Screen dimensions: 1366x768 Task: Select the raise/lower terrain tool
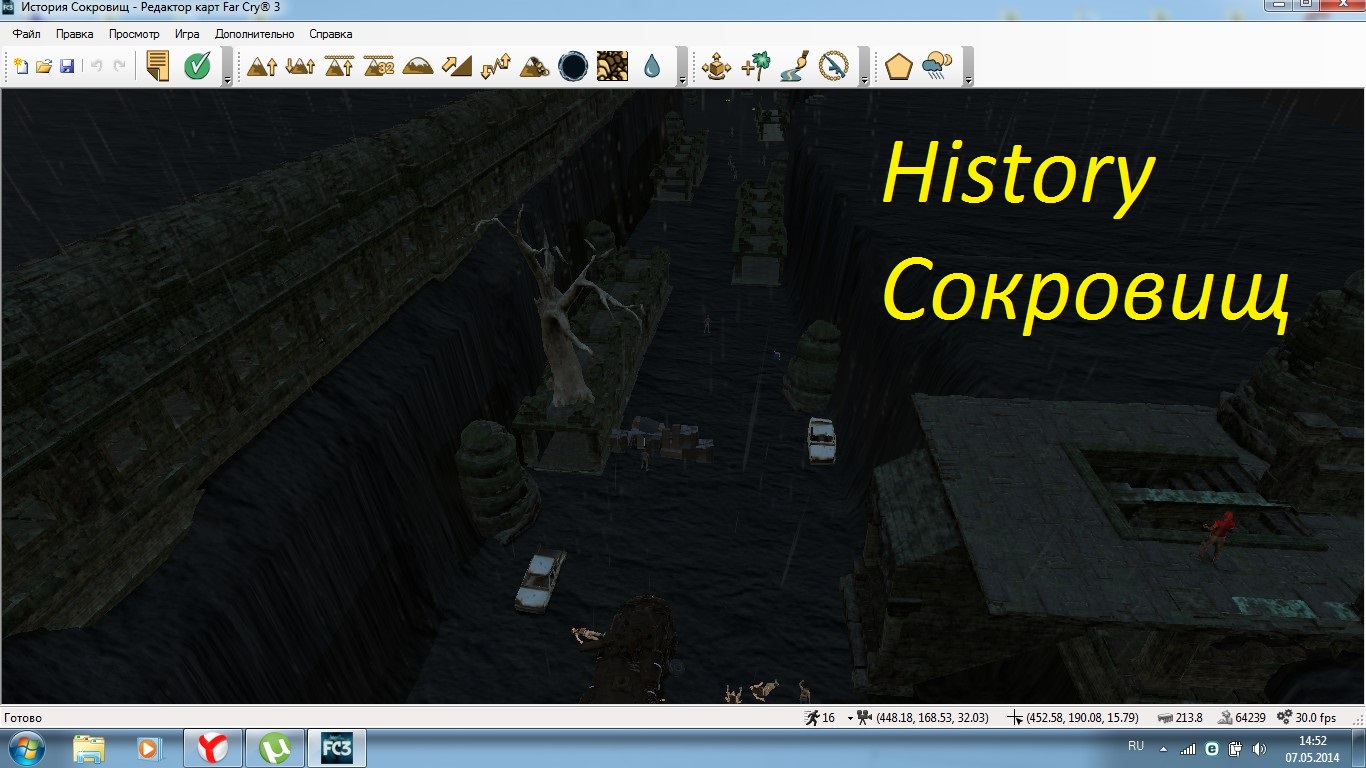(300, 66)
